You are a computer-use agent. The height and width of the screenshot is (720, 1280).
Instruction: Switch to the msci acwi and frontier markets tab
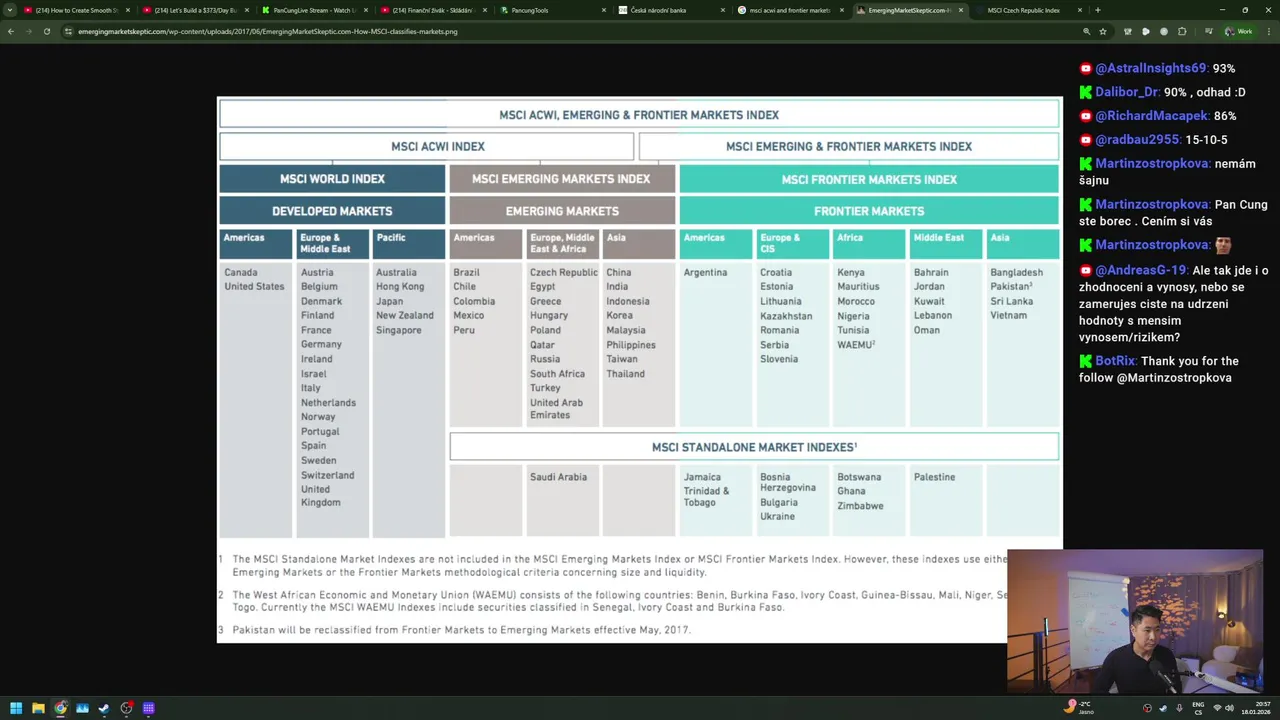click(x=791, y=10)
